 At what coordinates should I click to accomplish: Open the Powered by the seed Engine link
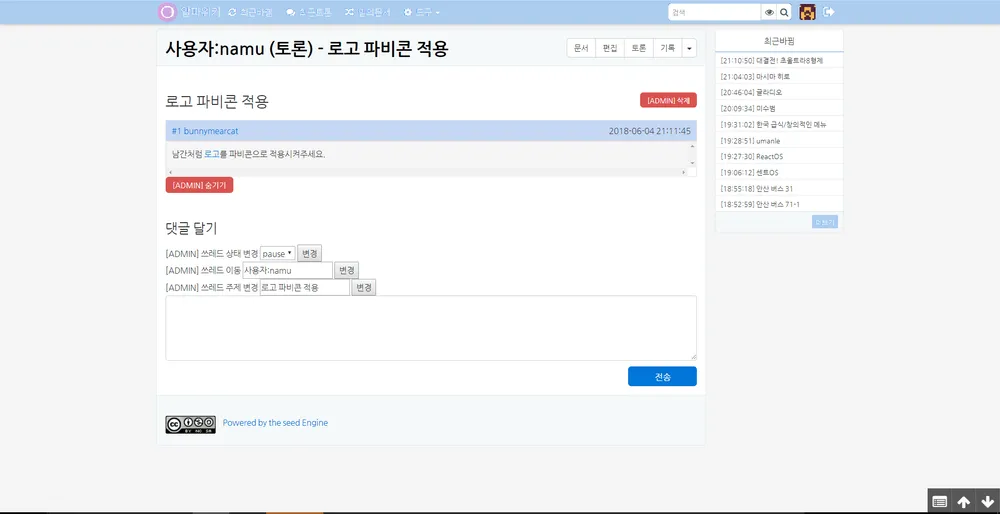coord(275,422)
